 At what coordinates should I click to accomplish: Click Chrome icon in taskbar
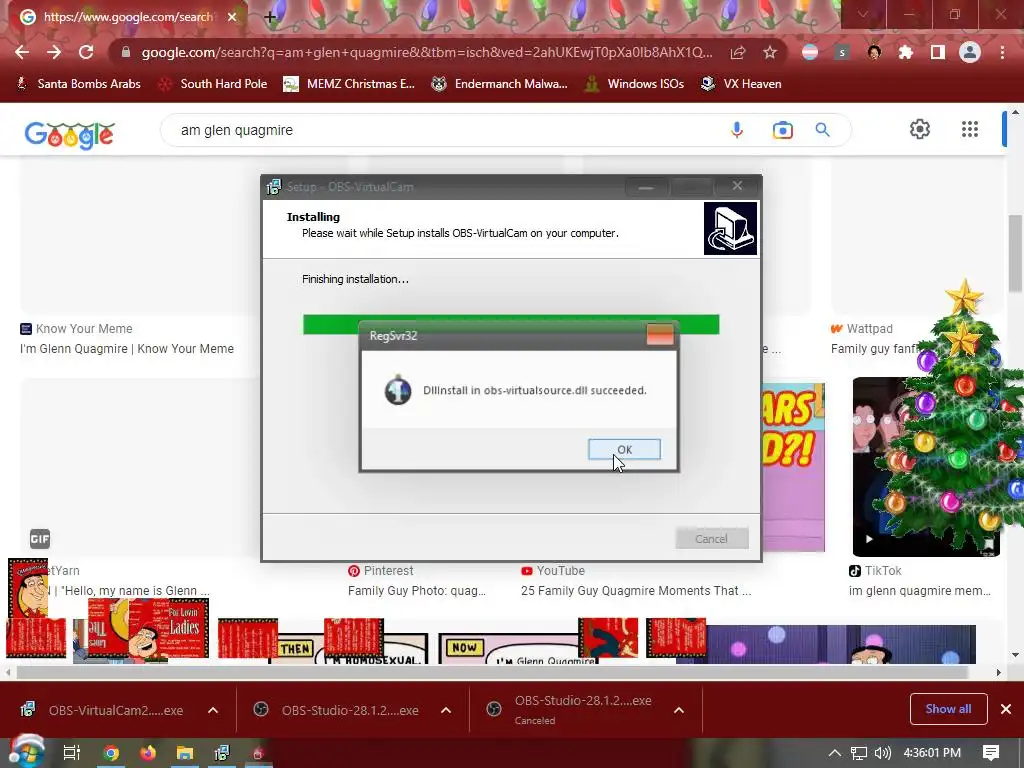(x=111, y=754)
